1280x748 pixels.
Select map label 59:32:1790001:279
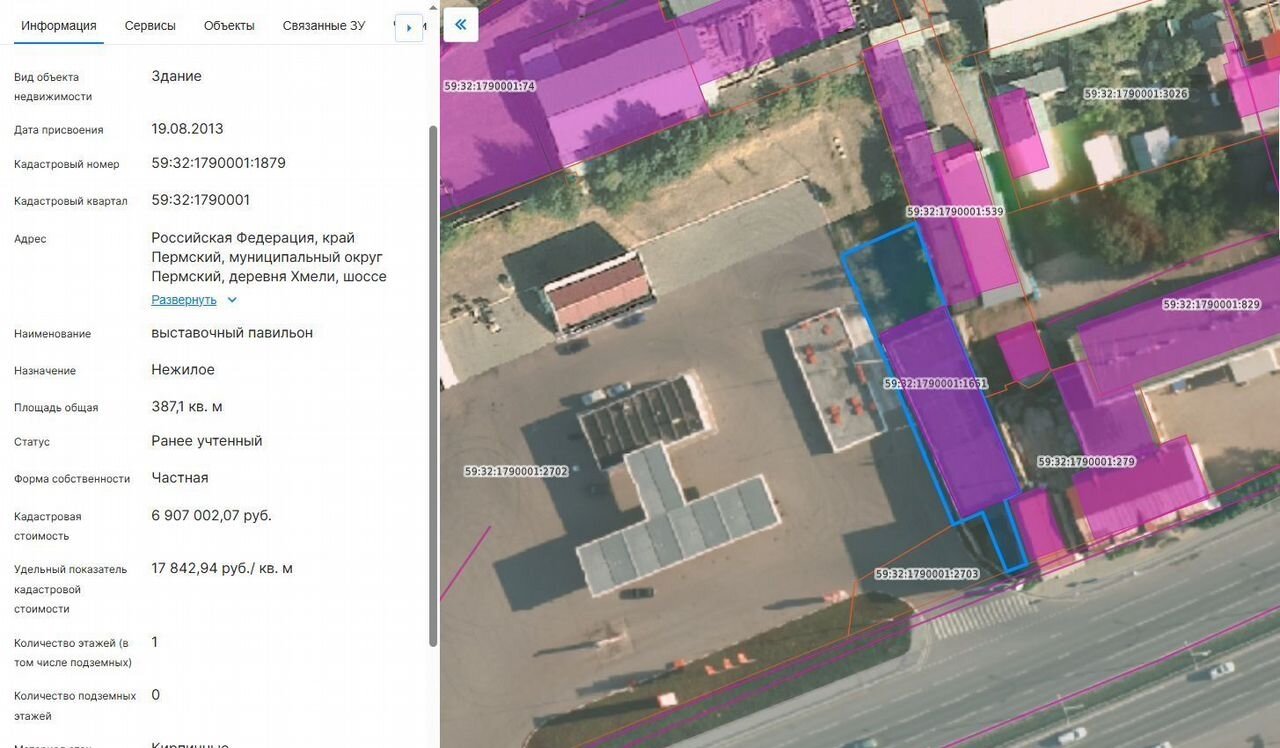1086,462
